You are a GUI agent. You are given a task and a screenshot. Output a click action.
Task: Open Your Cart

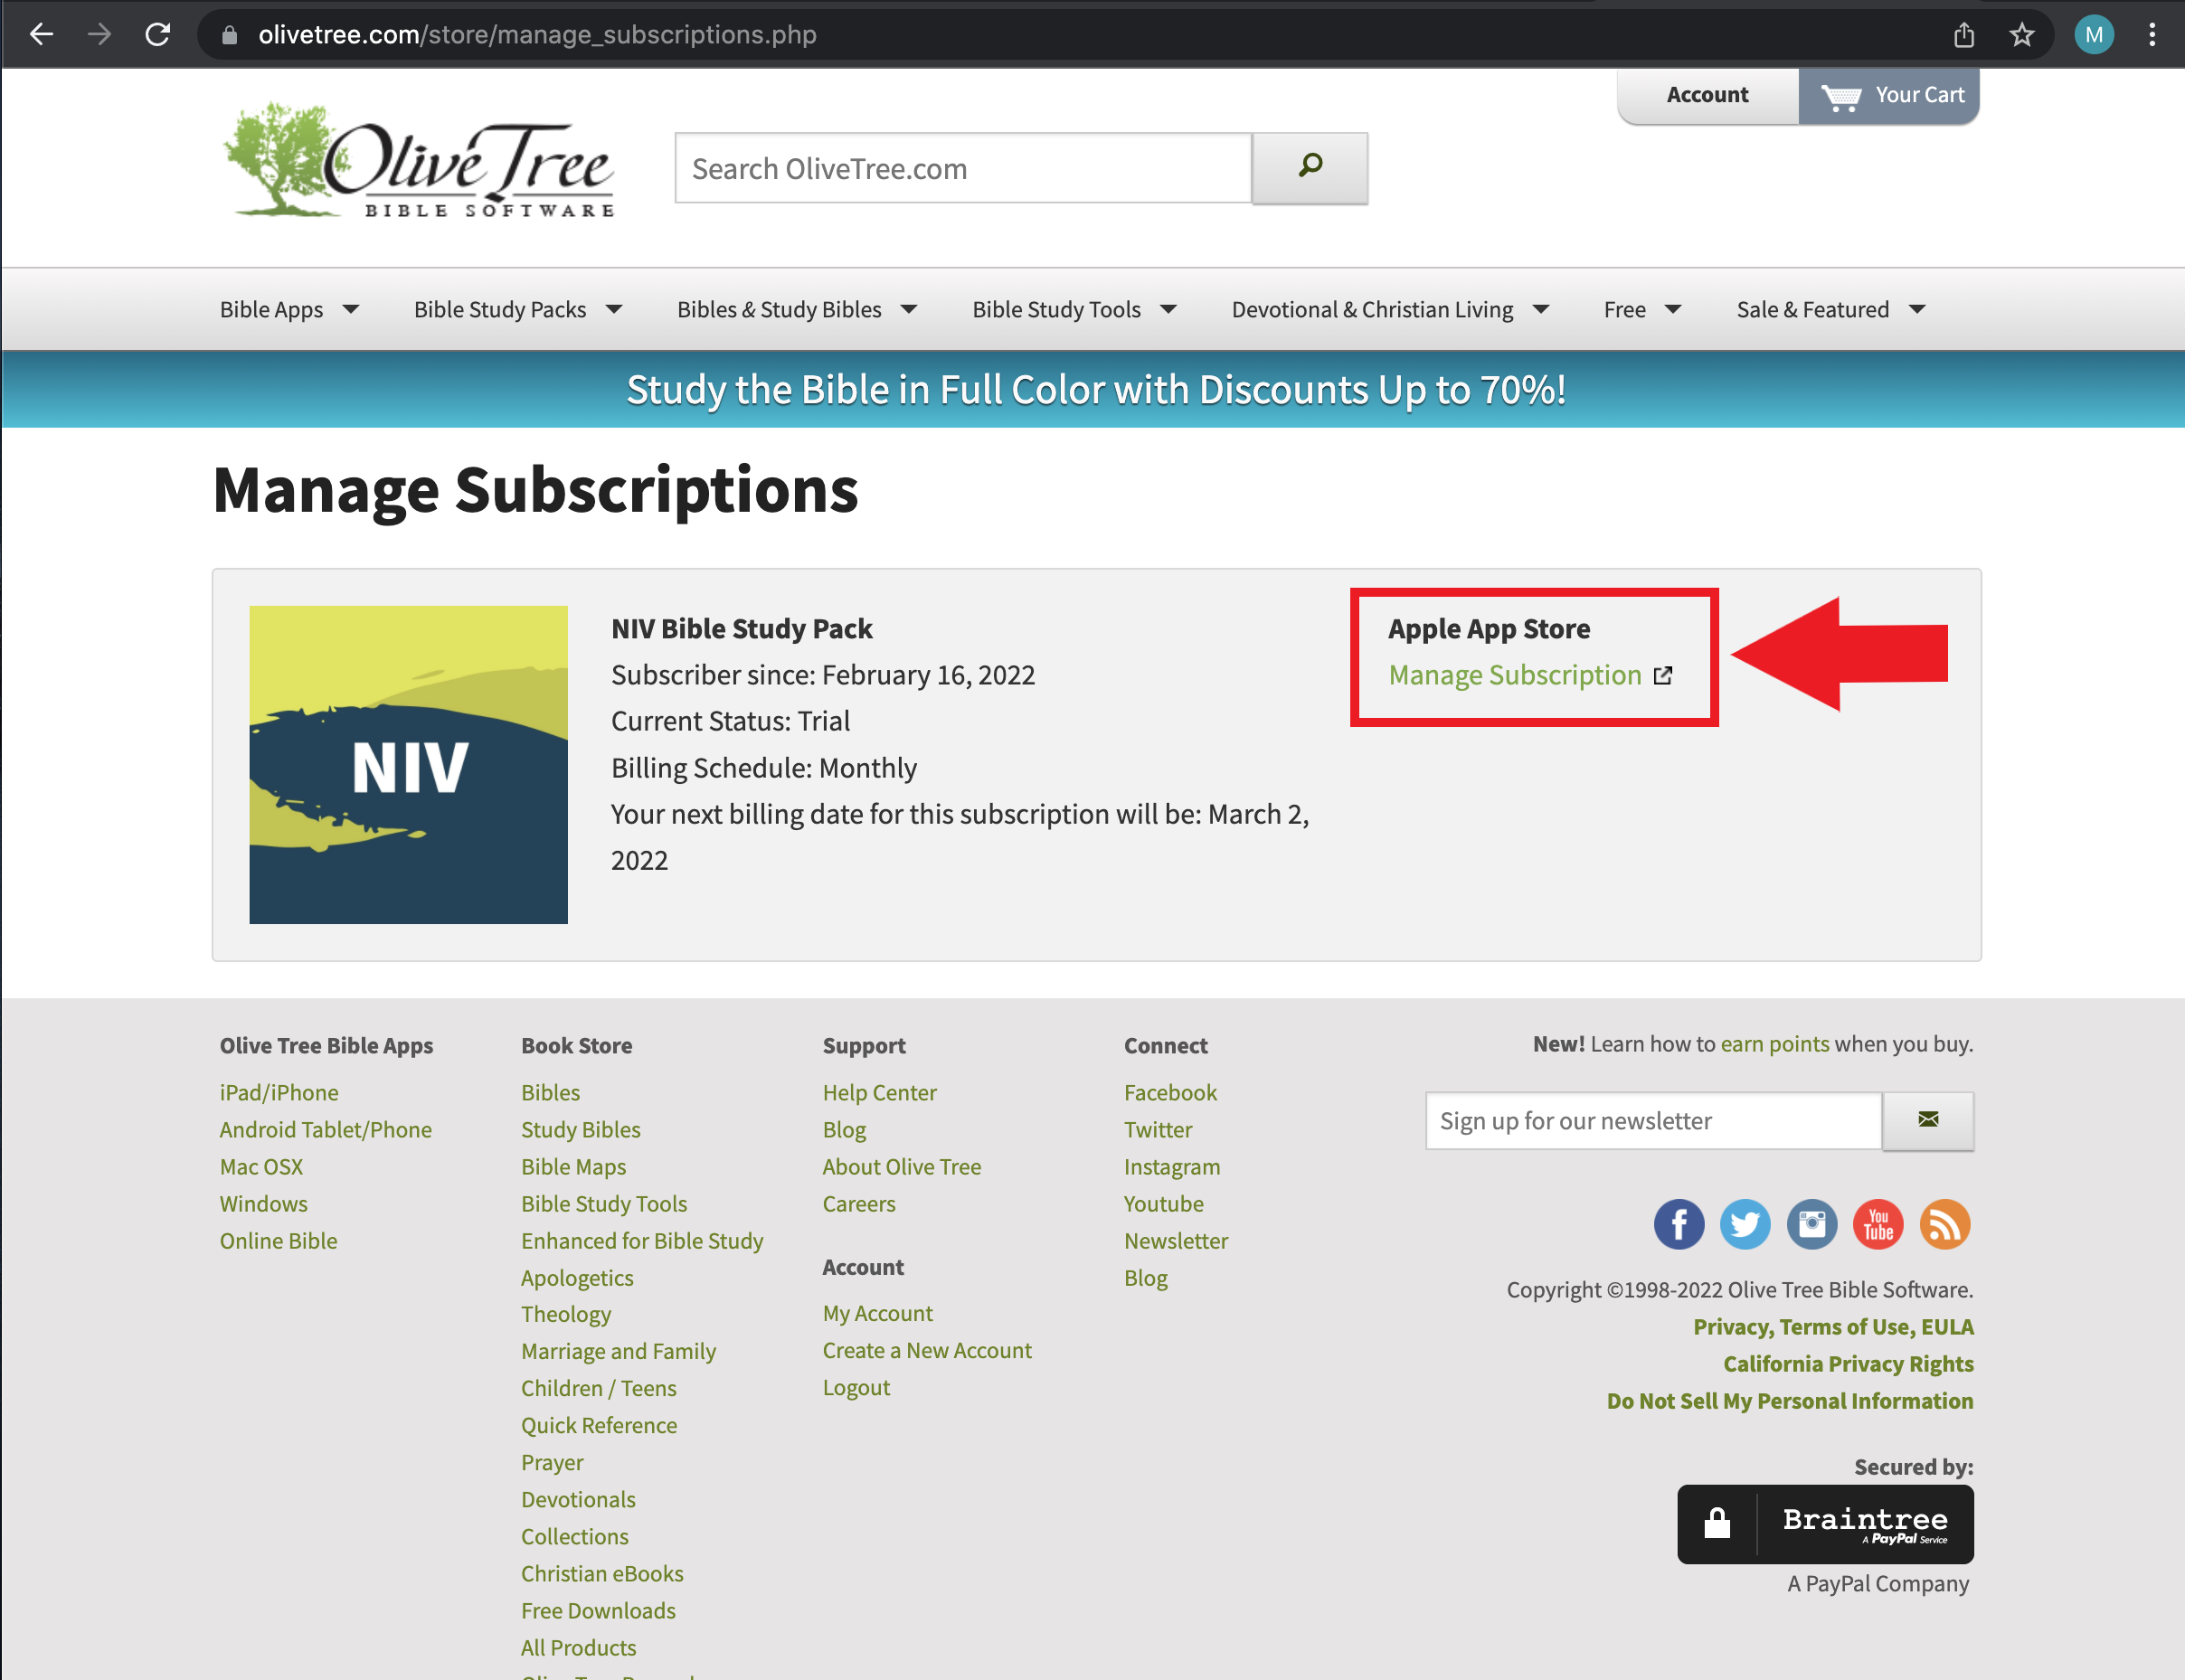tap(1889, 95)
